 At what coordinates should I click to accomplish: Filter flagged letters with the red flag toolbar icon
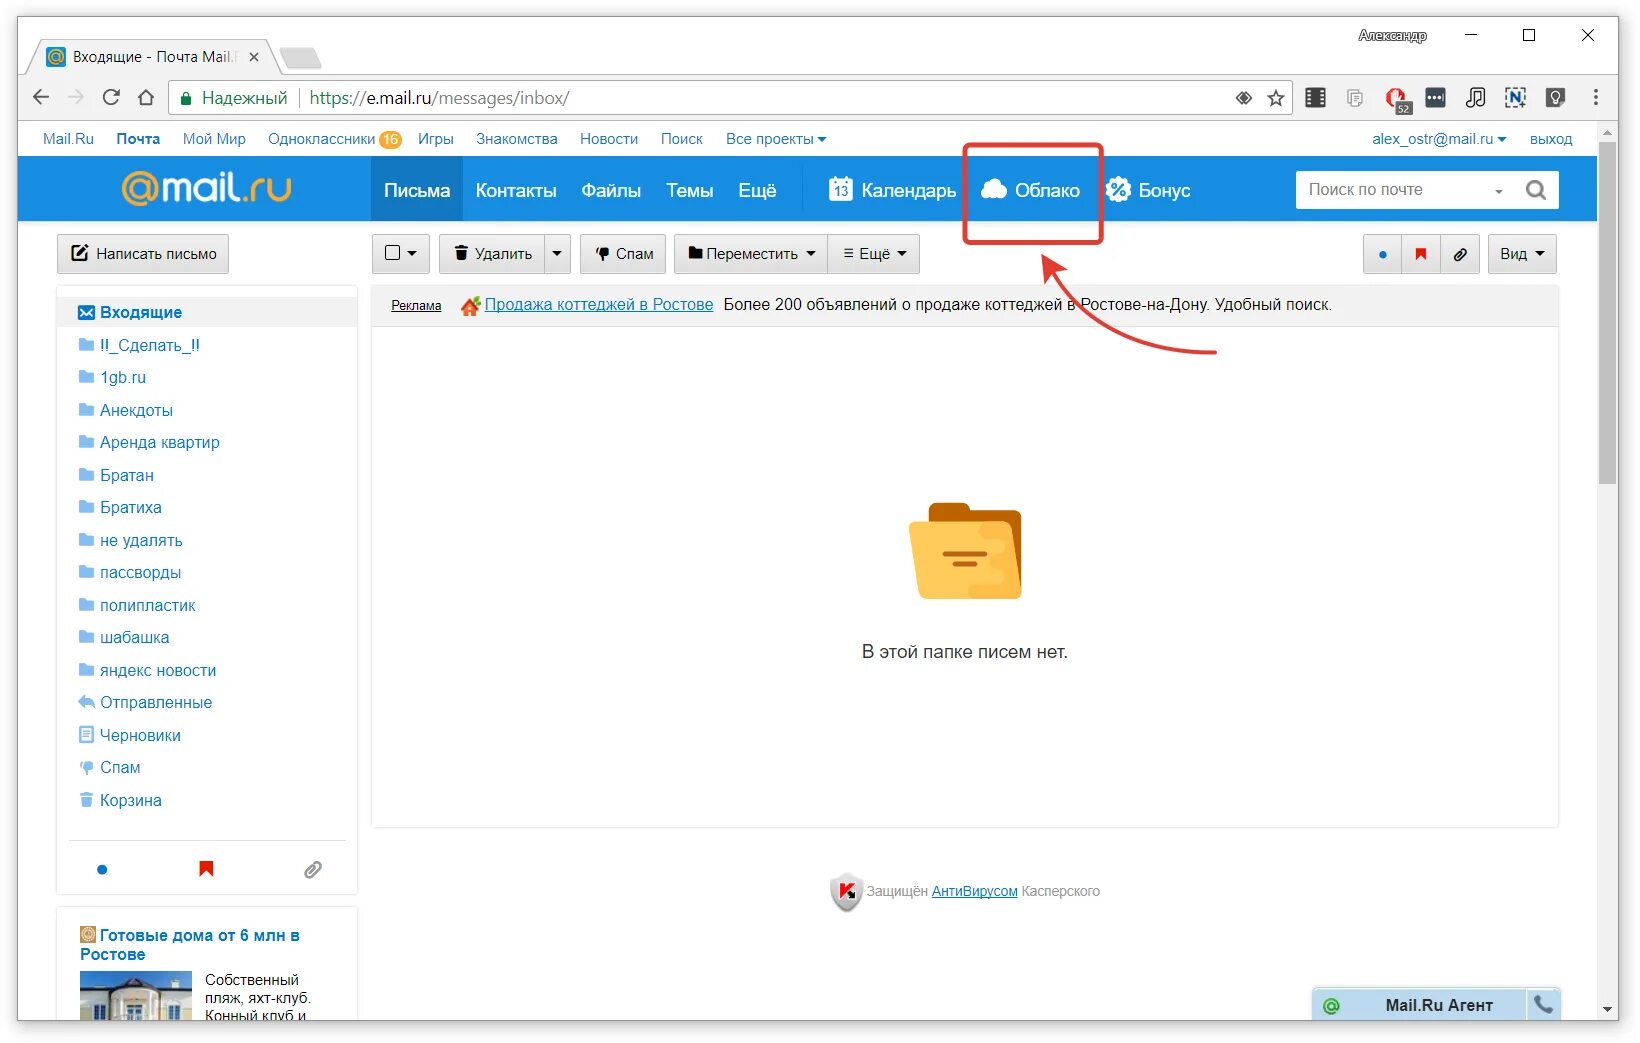[x=1421, y=254]
